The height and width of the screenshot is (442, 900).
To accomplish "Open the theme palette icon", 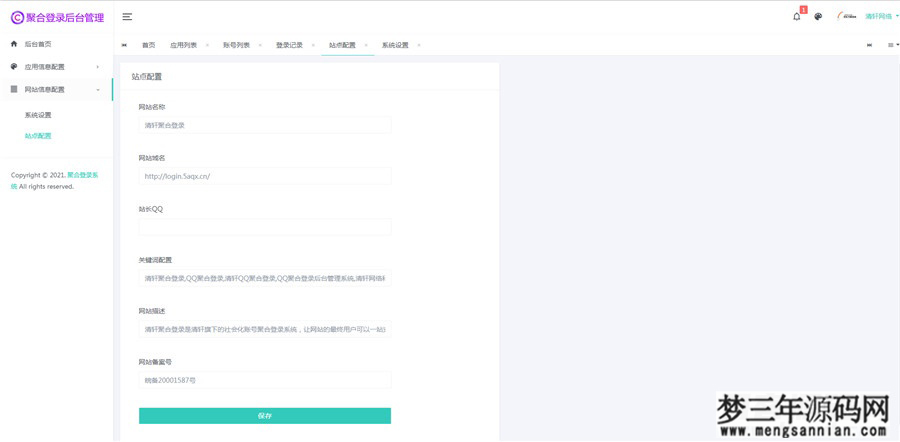I will click(x=818, y=17).
